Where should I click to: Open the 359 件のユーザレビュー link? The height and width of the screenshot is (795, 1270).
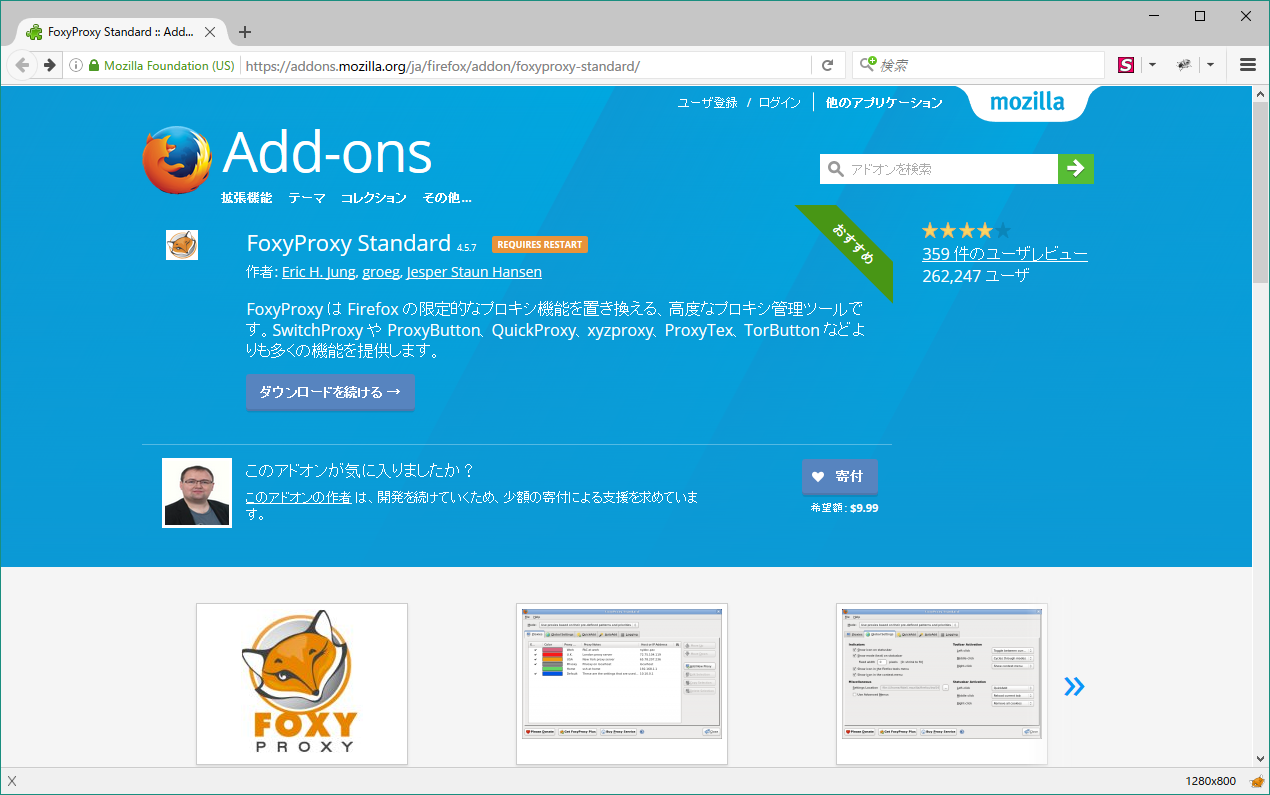pyautogui.click(x=1005, y=254)
